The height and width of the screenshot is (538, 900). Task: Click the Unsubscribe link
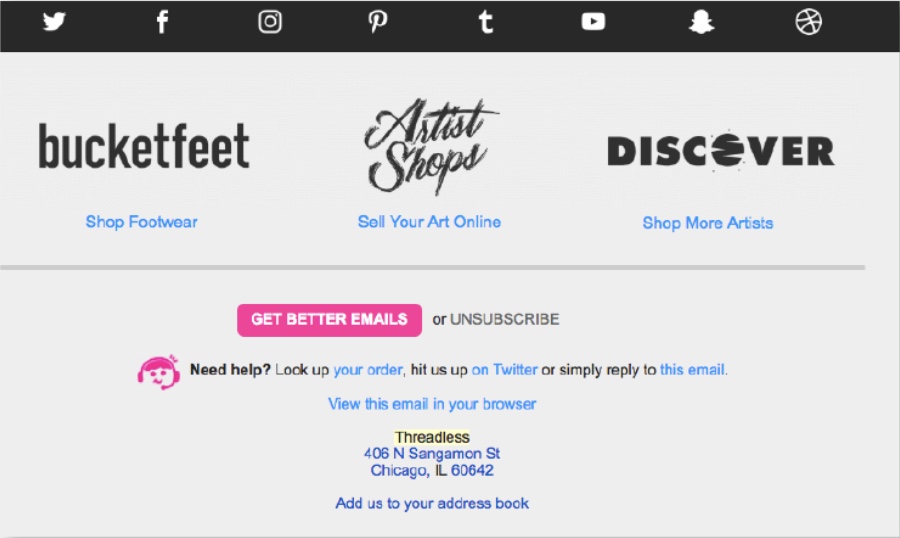[504, 320]
